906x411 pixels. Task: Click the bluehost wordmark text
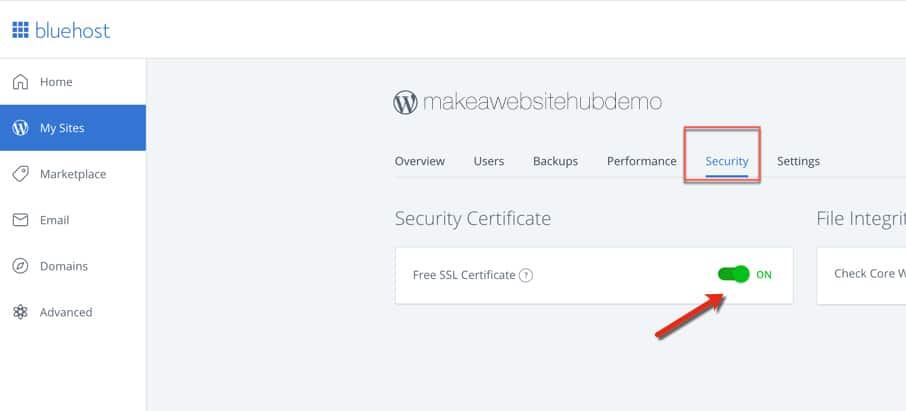pos(72,30)
